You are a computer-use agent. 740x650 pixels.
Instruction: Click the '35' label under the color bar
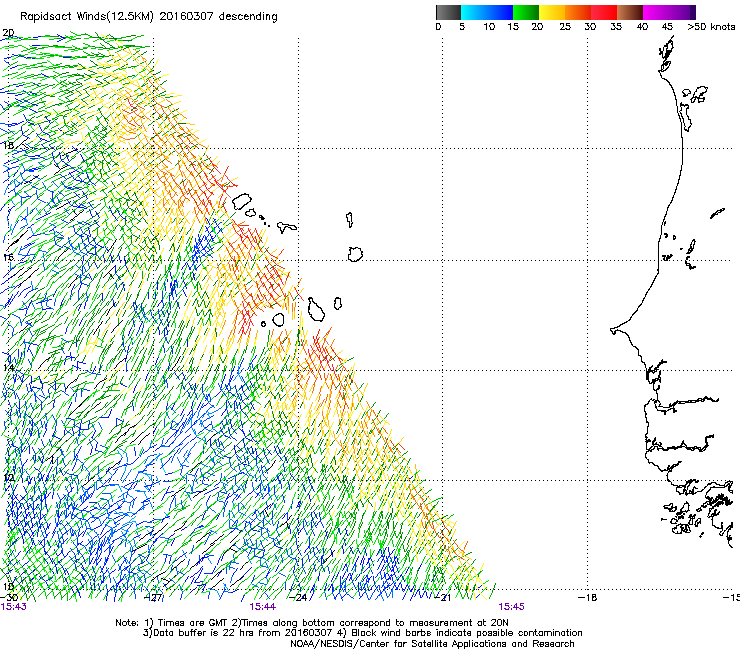616,27
